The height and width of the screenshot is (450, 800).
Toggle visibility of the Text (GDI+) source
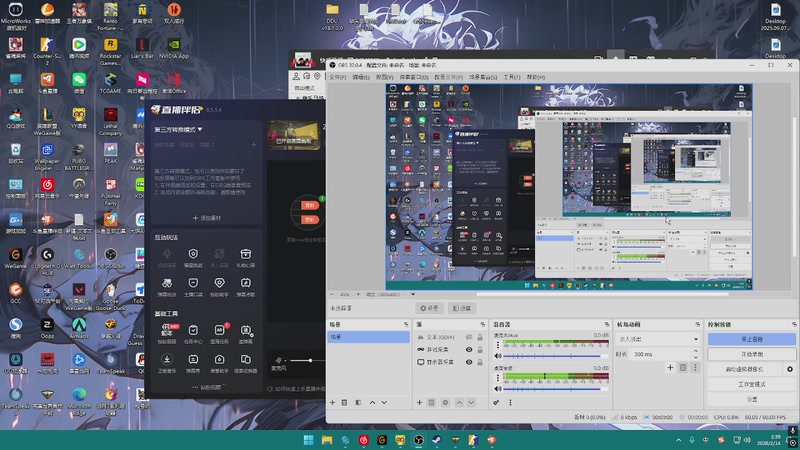pyautogui.click(x=469, y=337)
